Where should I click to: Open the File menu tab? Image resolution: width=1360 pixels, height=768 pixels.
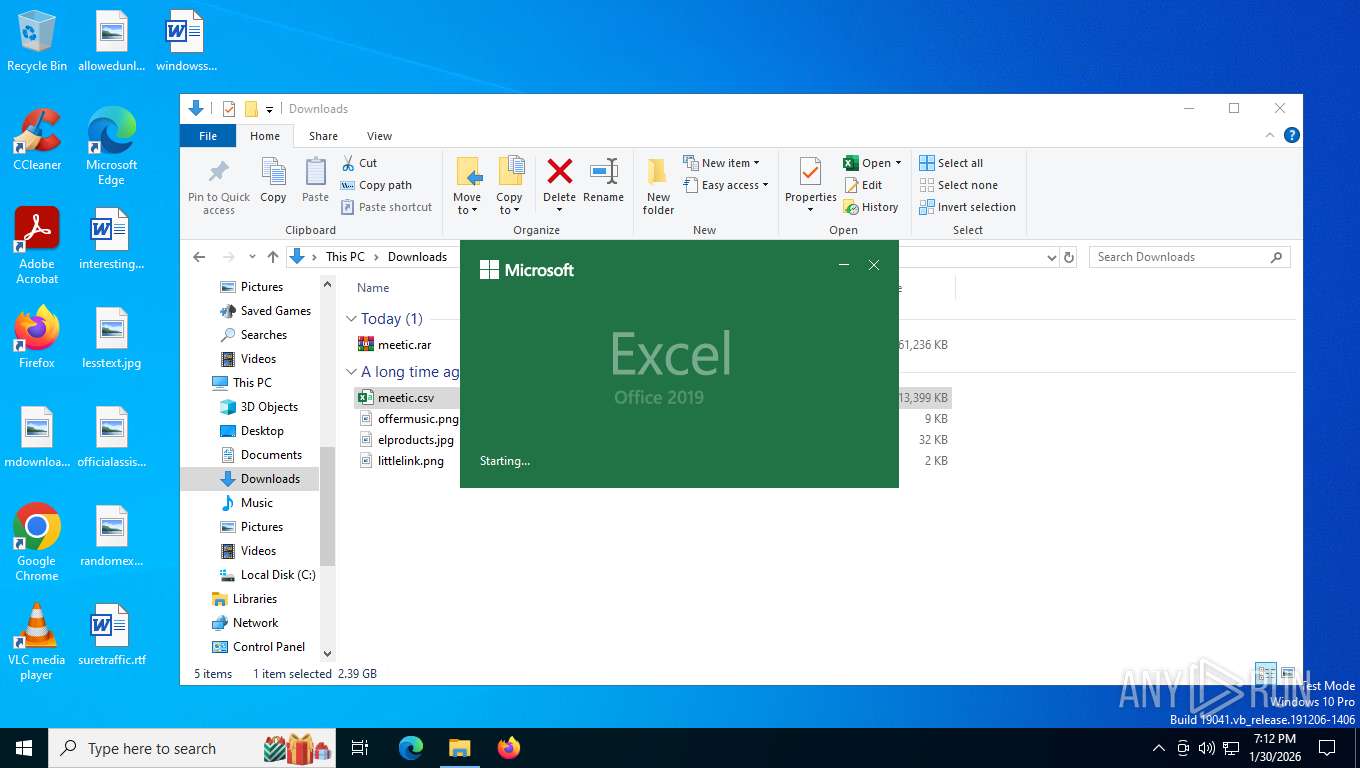208,136
